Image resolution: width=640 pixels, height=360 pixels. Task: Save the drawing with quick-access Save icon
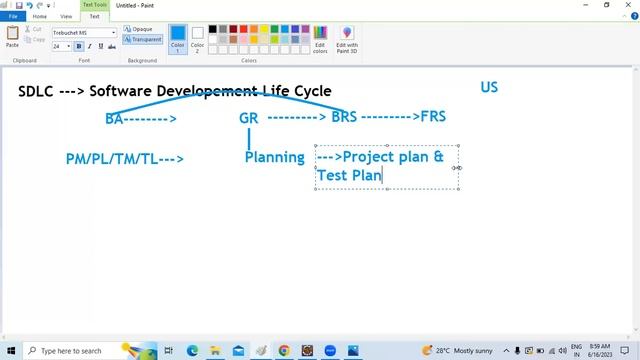[19, 5]
